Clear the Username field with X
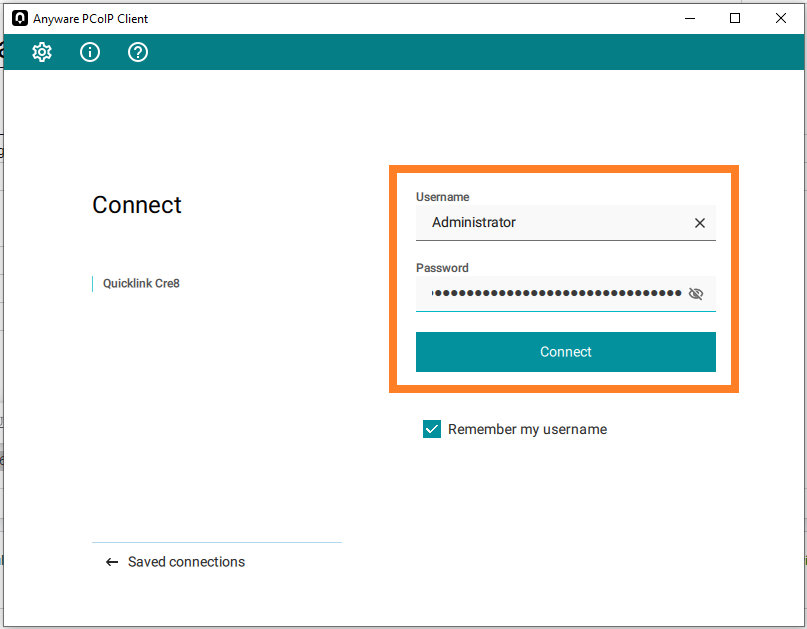The width and height of the screenshot is (807, 629). [699, 223]
